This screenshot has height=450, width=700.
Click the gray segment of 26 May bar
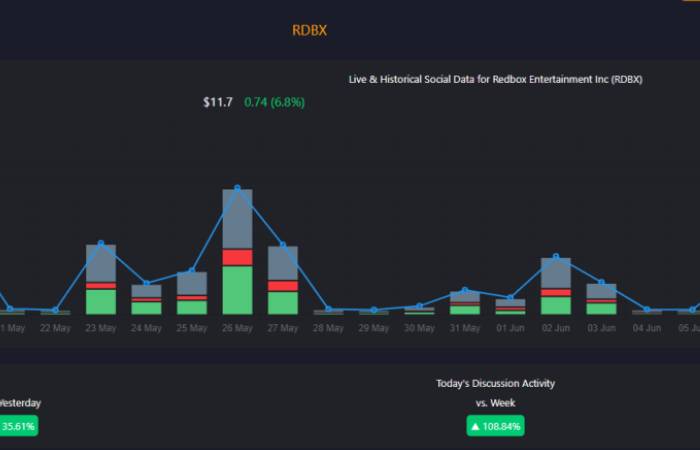coord(238,219)
